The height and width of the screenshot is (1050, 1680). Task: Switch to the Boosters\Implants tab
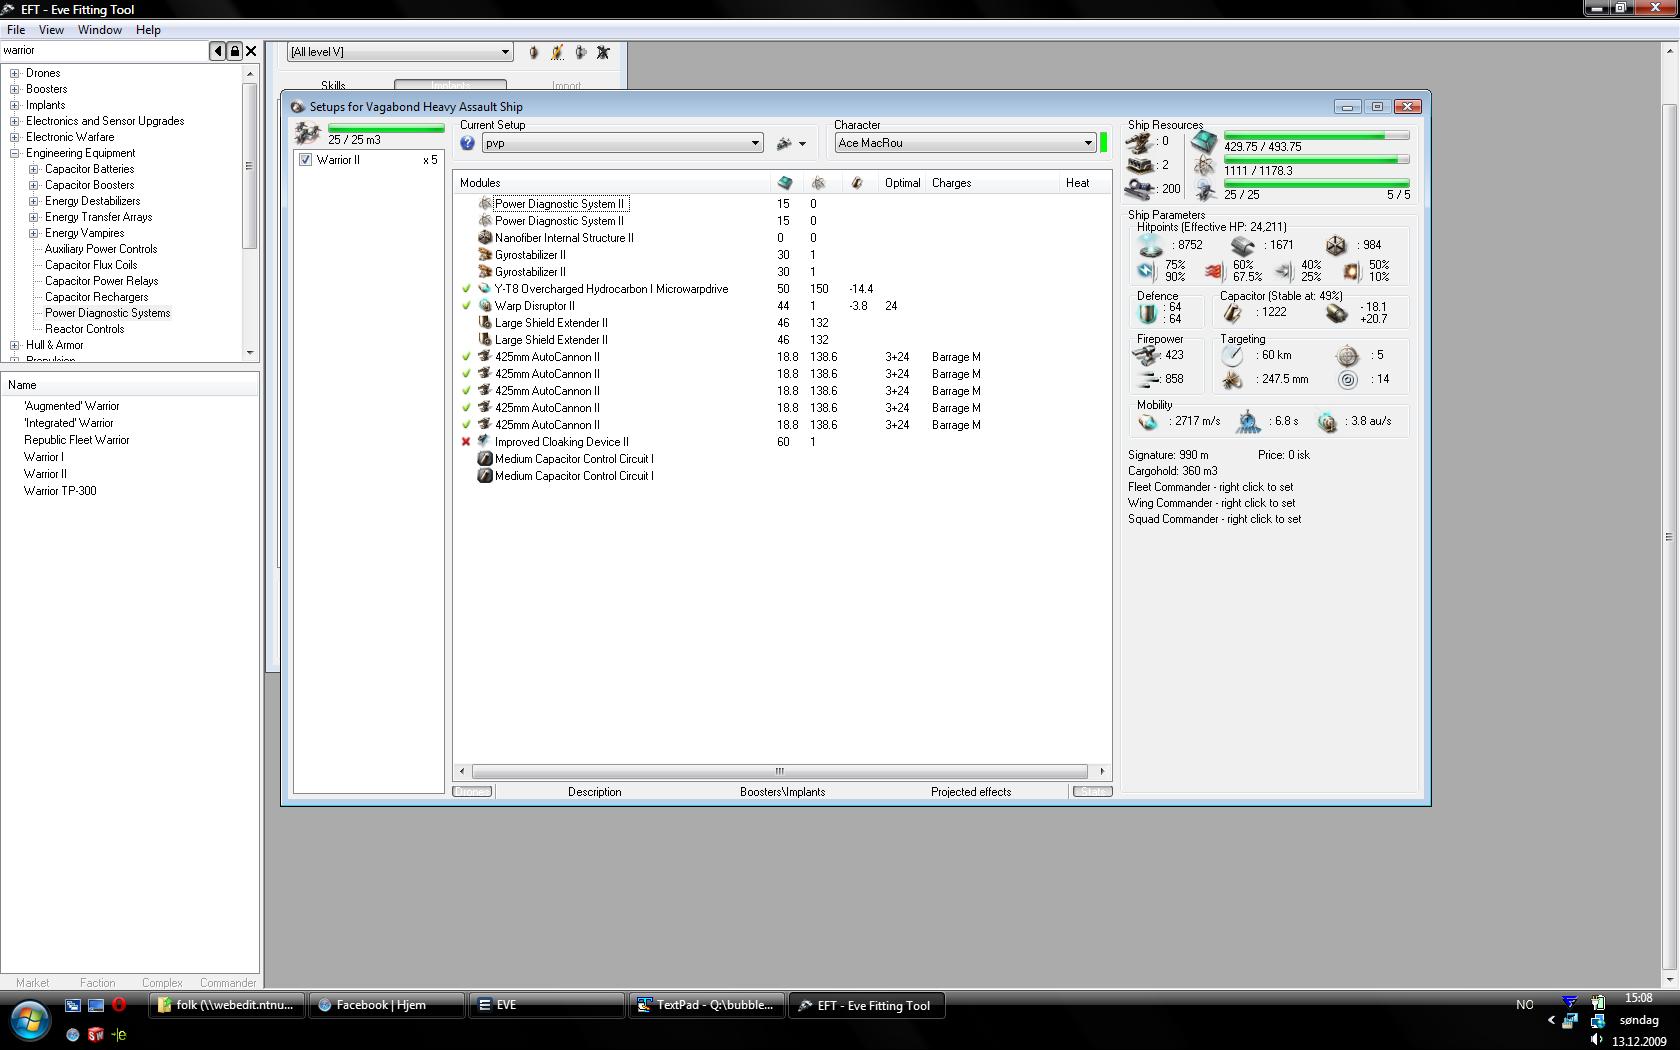tap(783, 792)
